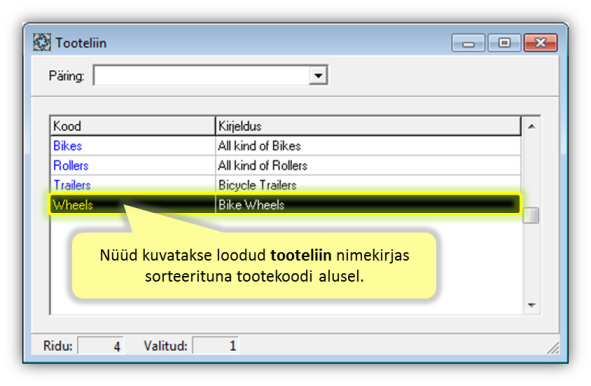
Task: Click the Valitud selected count field
Action: [215, 345]
